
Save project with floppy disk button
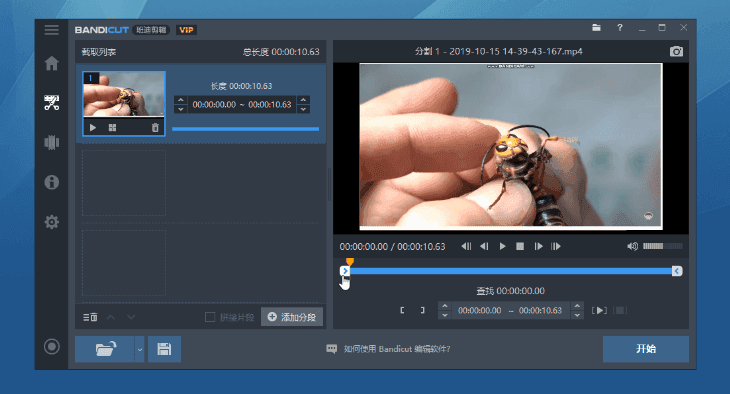tap(164, 349)
